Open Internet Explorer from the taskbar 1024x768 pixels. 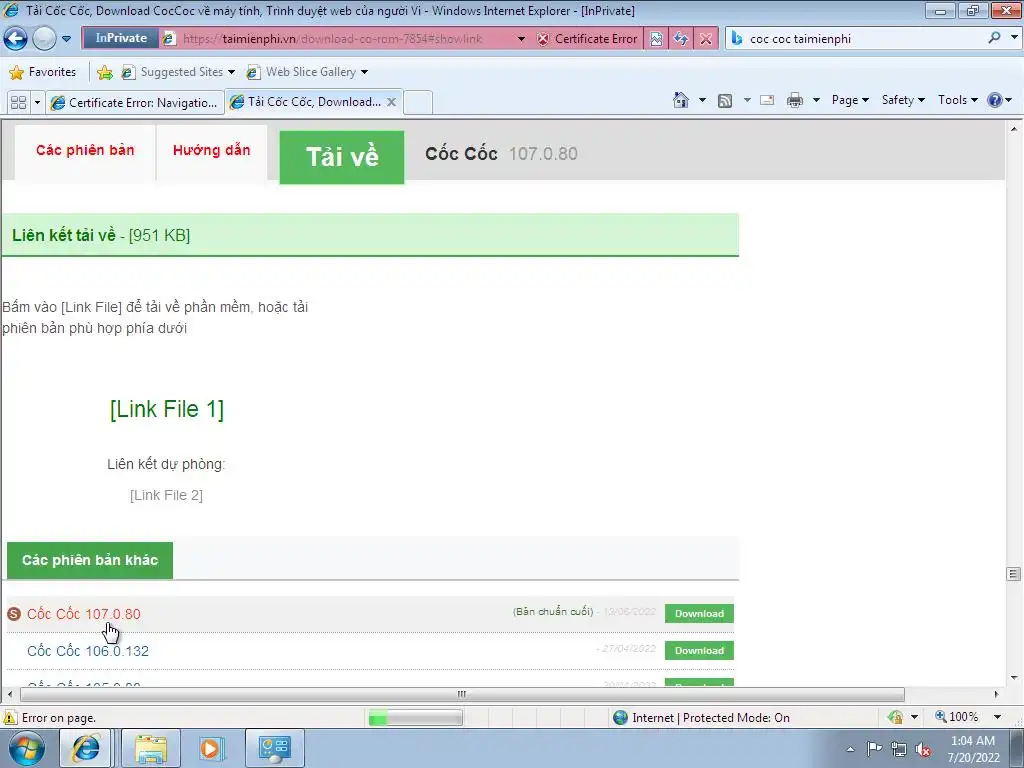pyautogui.click(x=86, y=748)
